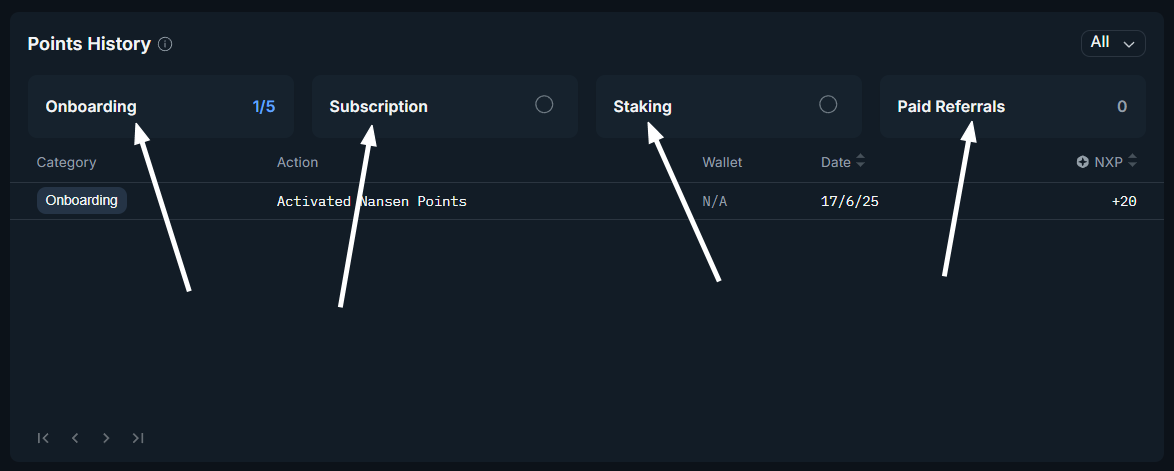Click the Subscription card title

pyautogui.click(x=378, y=106)
